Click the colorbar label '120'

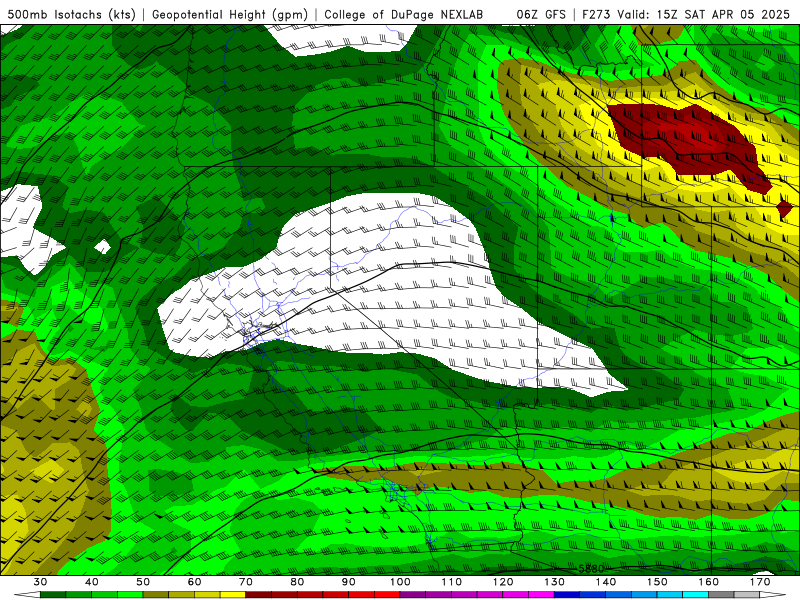503,582
